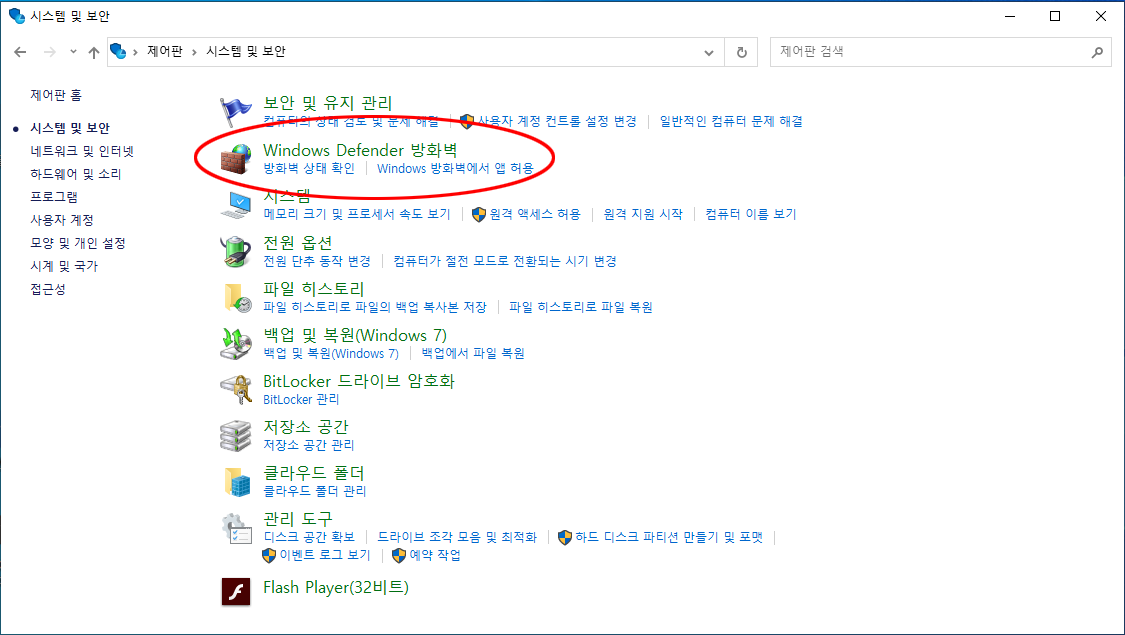
Task: Expand the address bar history dropdown
Action: [x=709, y=52]
